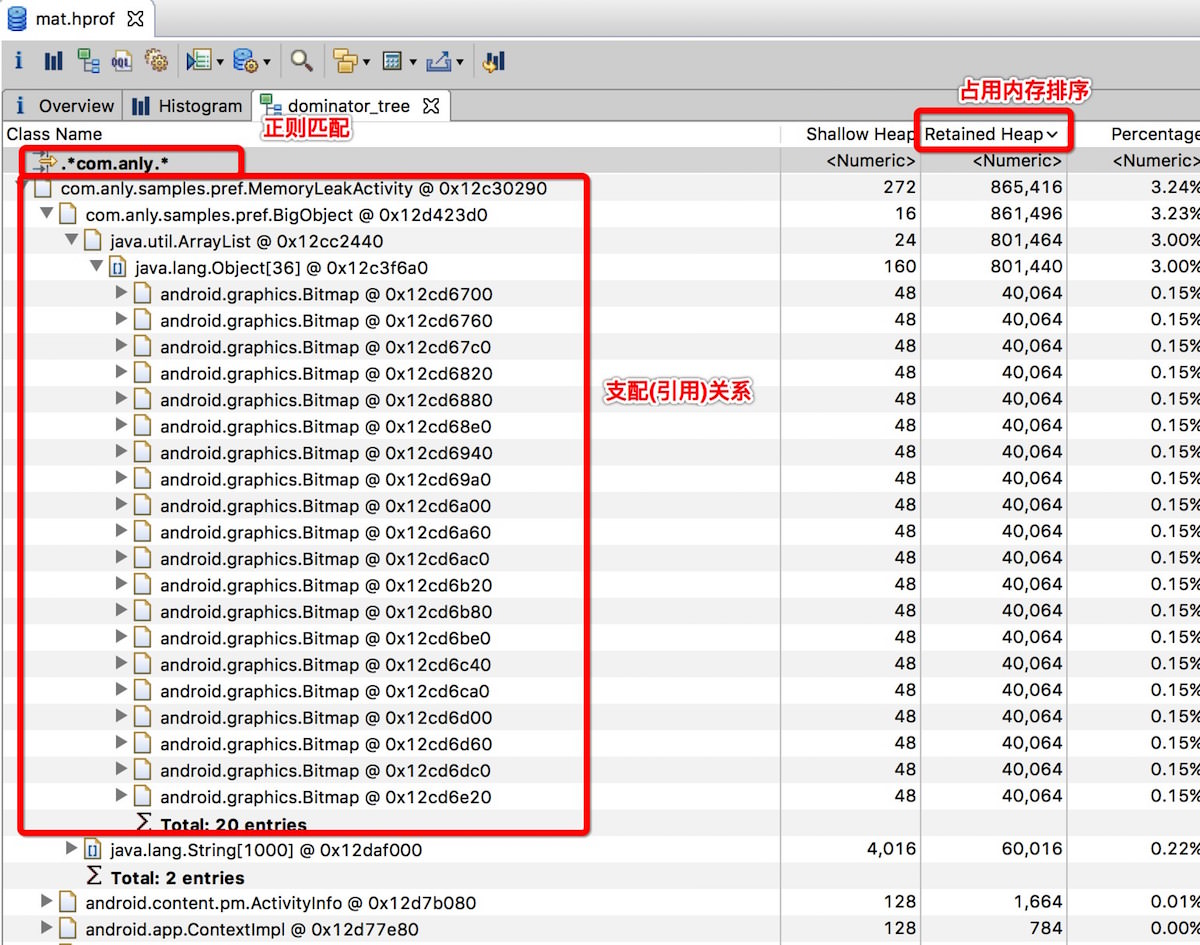
Task: Collapse the BigObject @ 0x12d423d0 node
Action: click(47, 213)
